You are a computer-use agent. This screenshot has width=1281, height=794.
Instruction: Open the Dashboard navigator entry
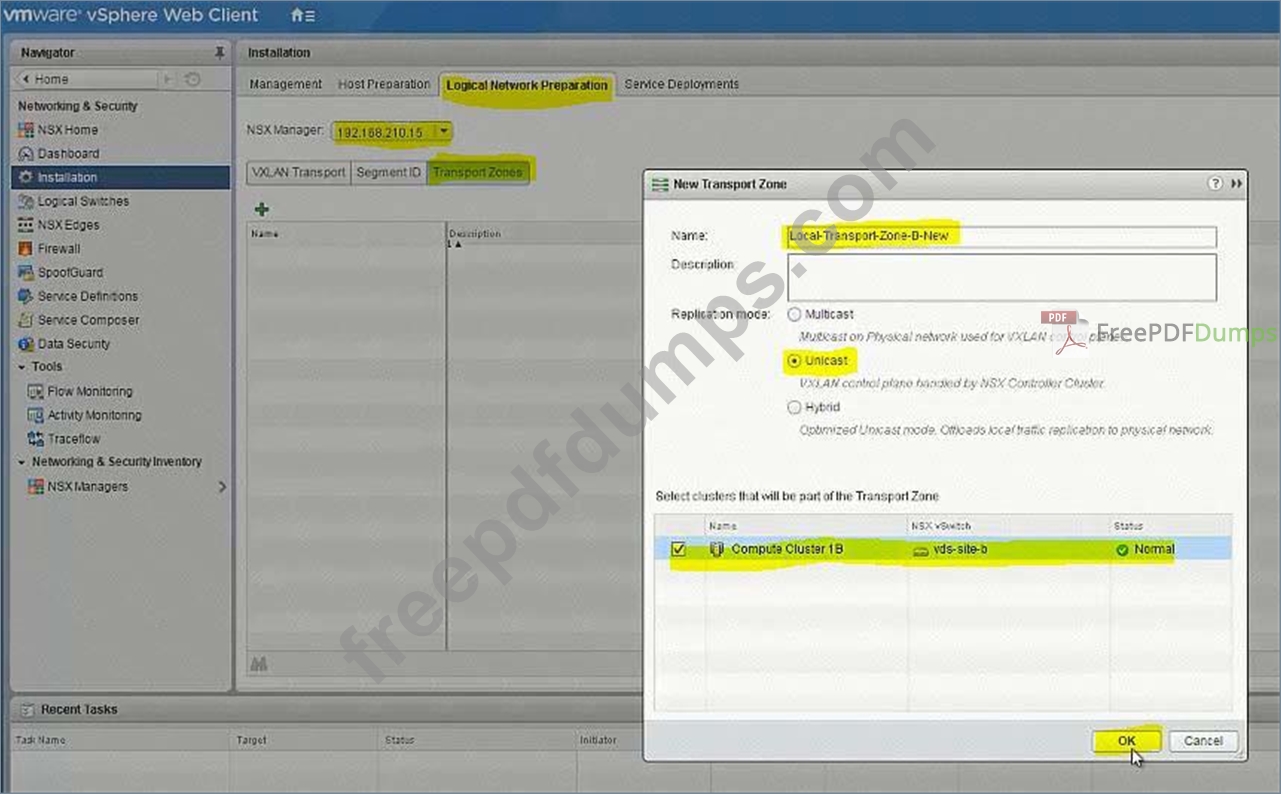68,154
